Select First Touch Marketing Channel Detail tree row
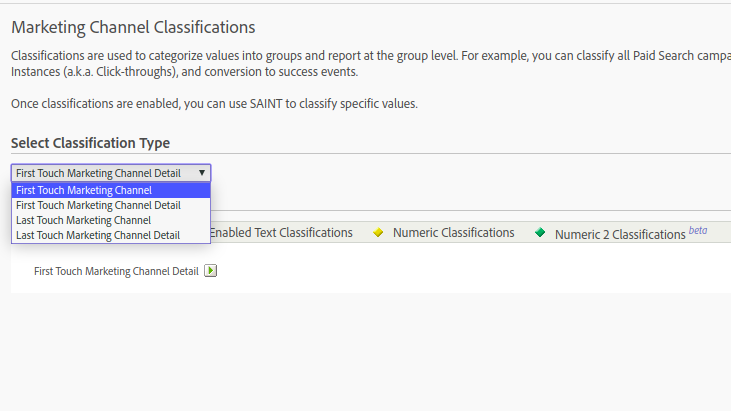The width and height of the screenshot is (731, 411). click(116, 270)
